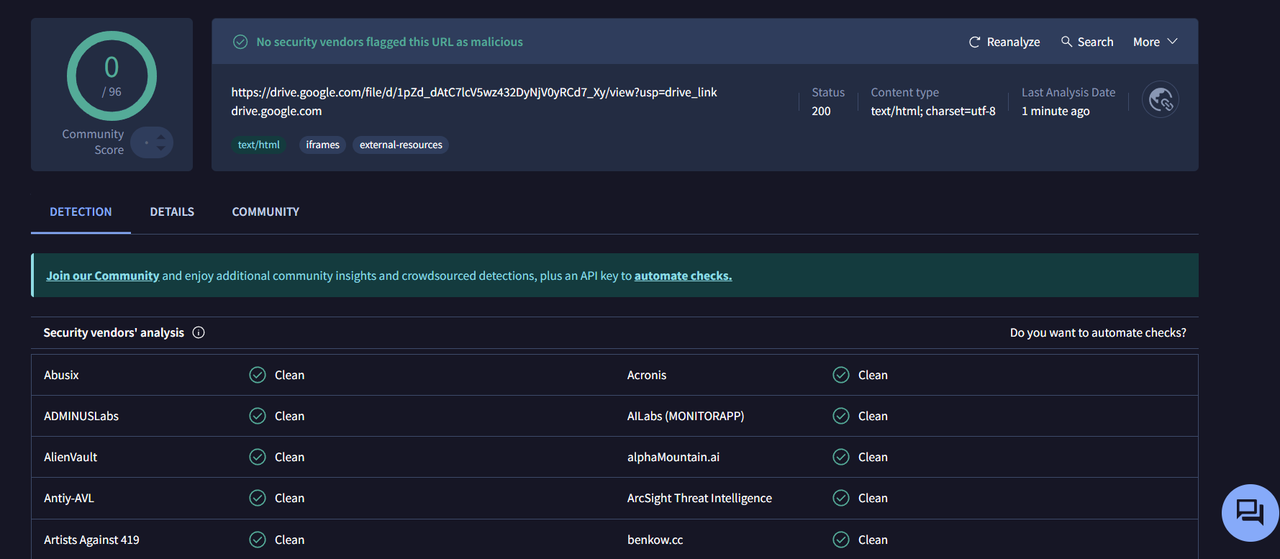Click the Security vendors' analysis heading

114,333
